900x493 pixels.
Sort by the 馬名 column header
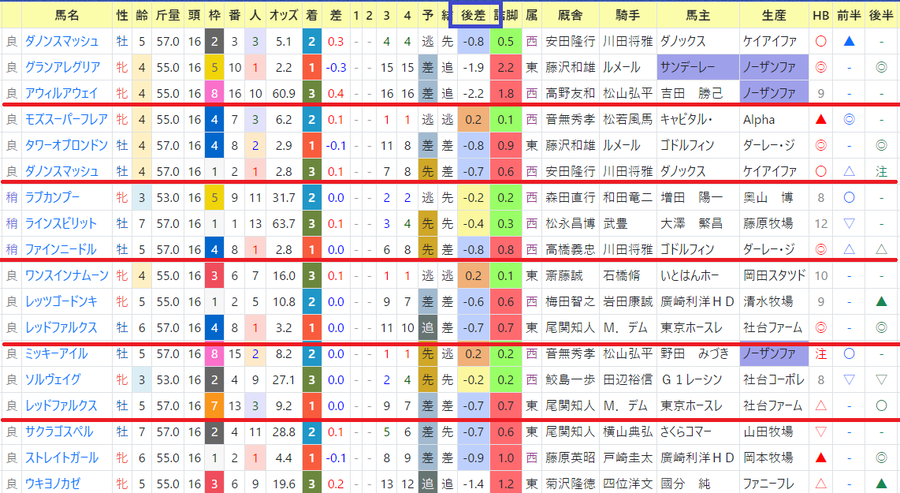coord(67,15)
